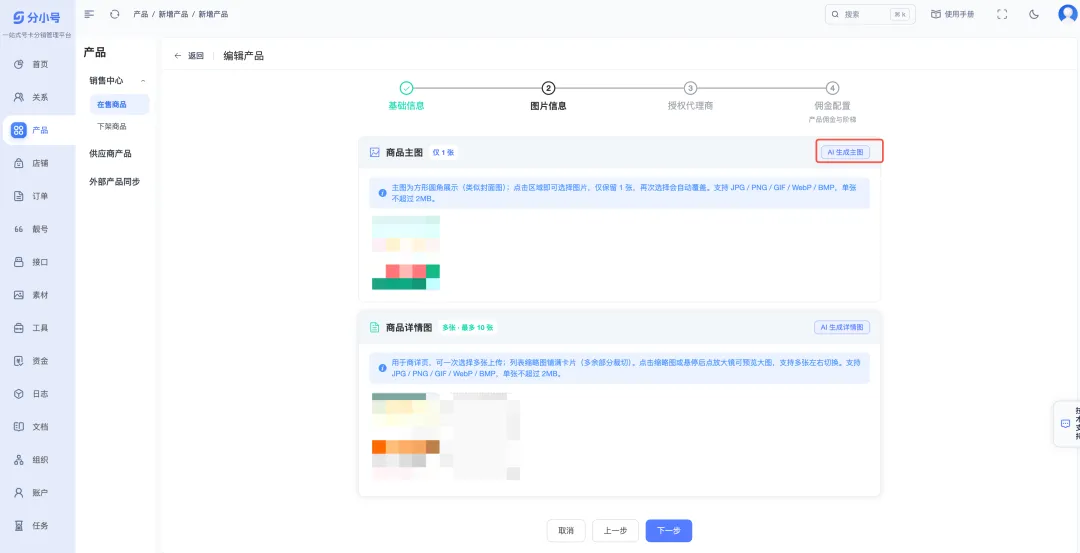1080x553 pixels.
Task: Switch to dark mode moon icon
Action: click(x=1034, y=14)
